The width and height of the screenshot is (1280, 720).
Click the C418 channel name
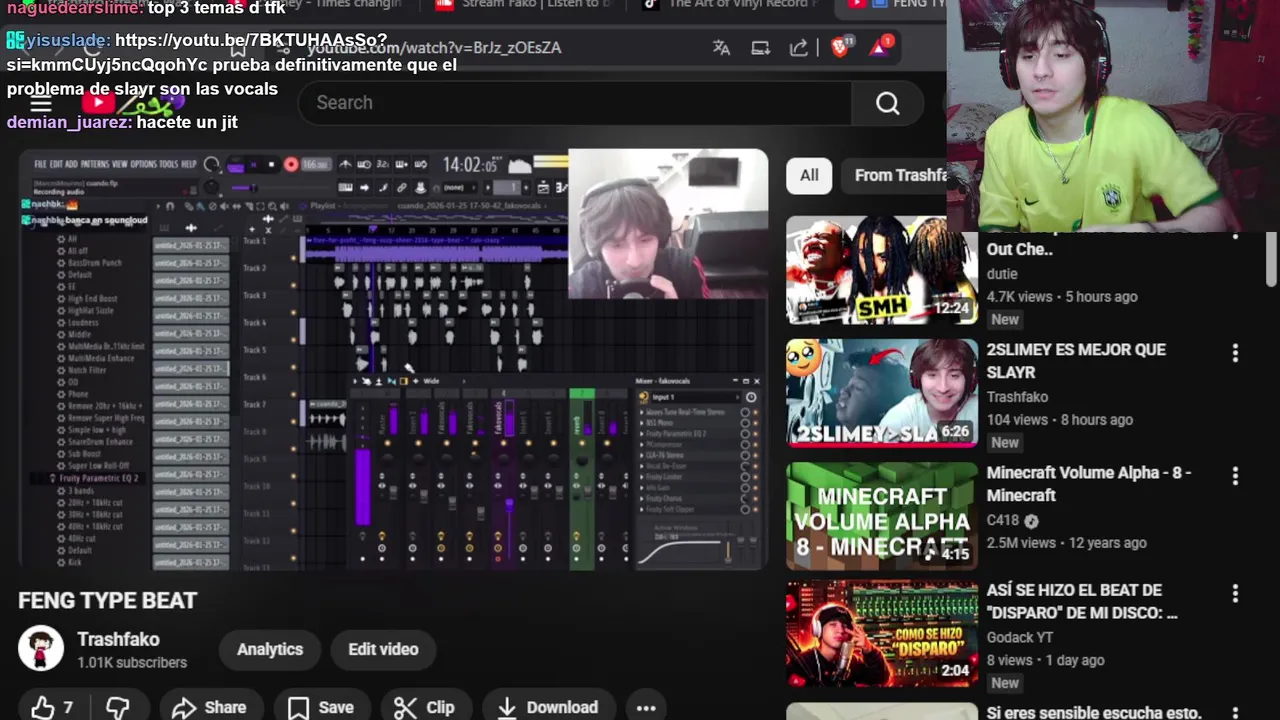coord(1003,520)
